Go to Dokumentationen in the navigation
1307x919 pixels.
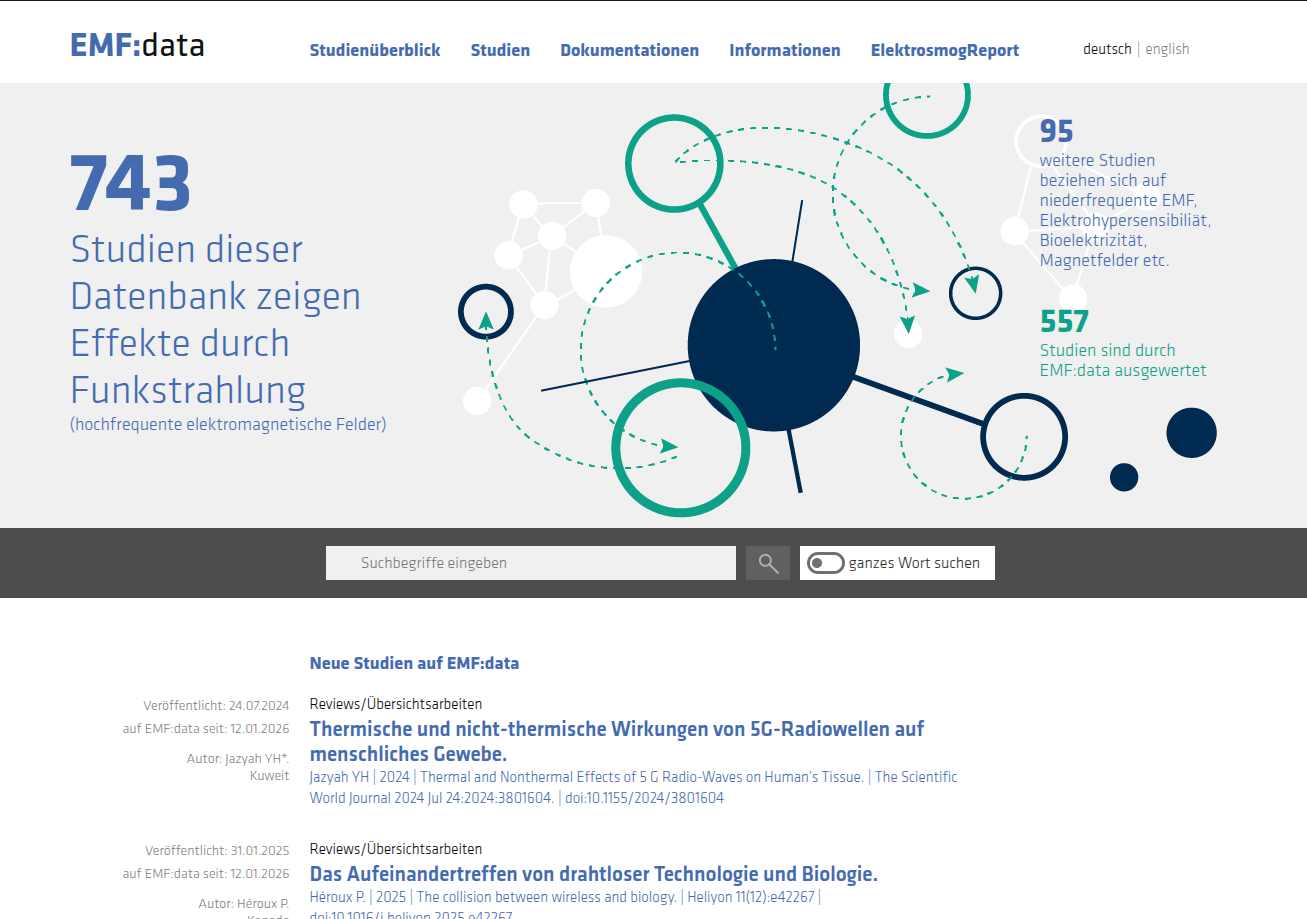pos(630,50)
